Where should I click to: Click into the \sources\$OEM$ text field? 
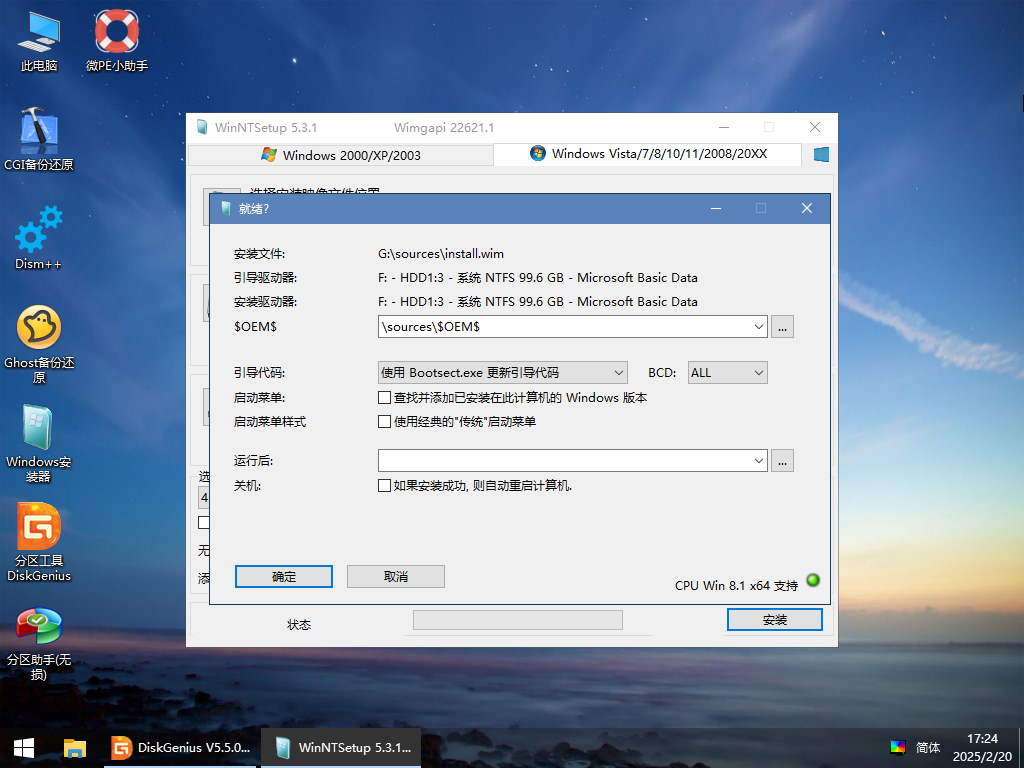coord(565,327)
